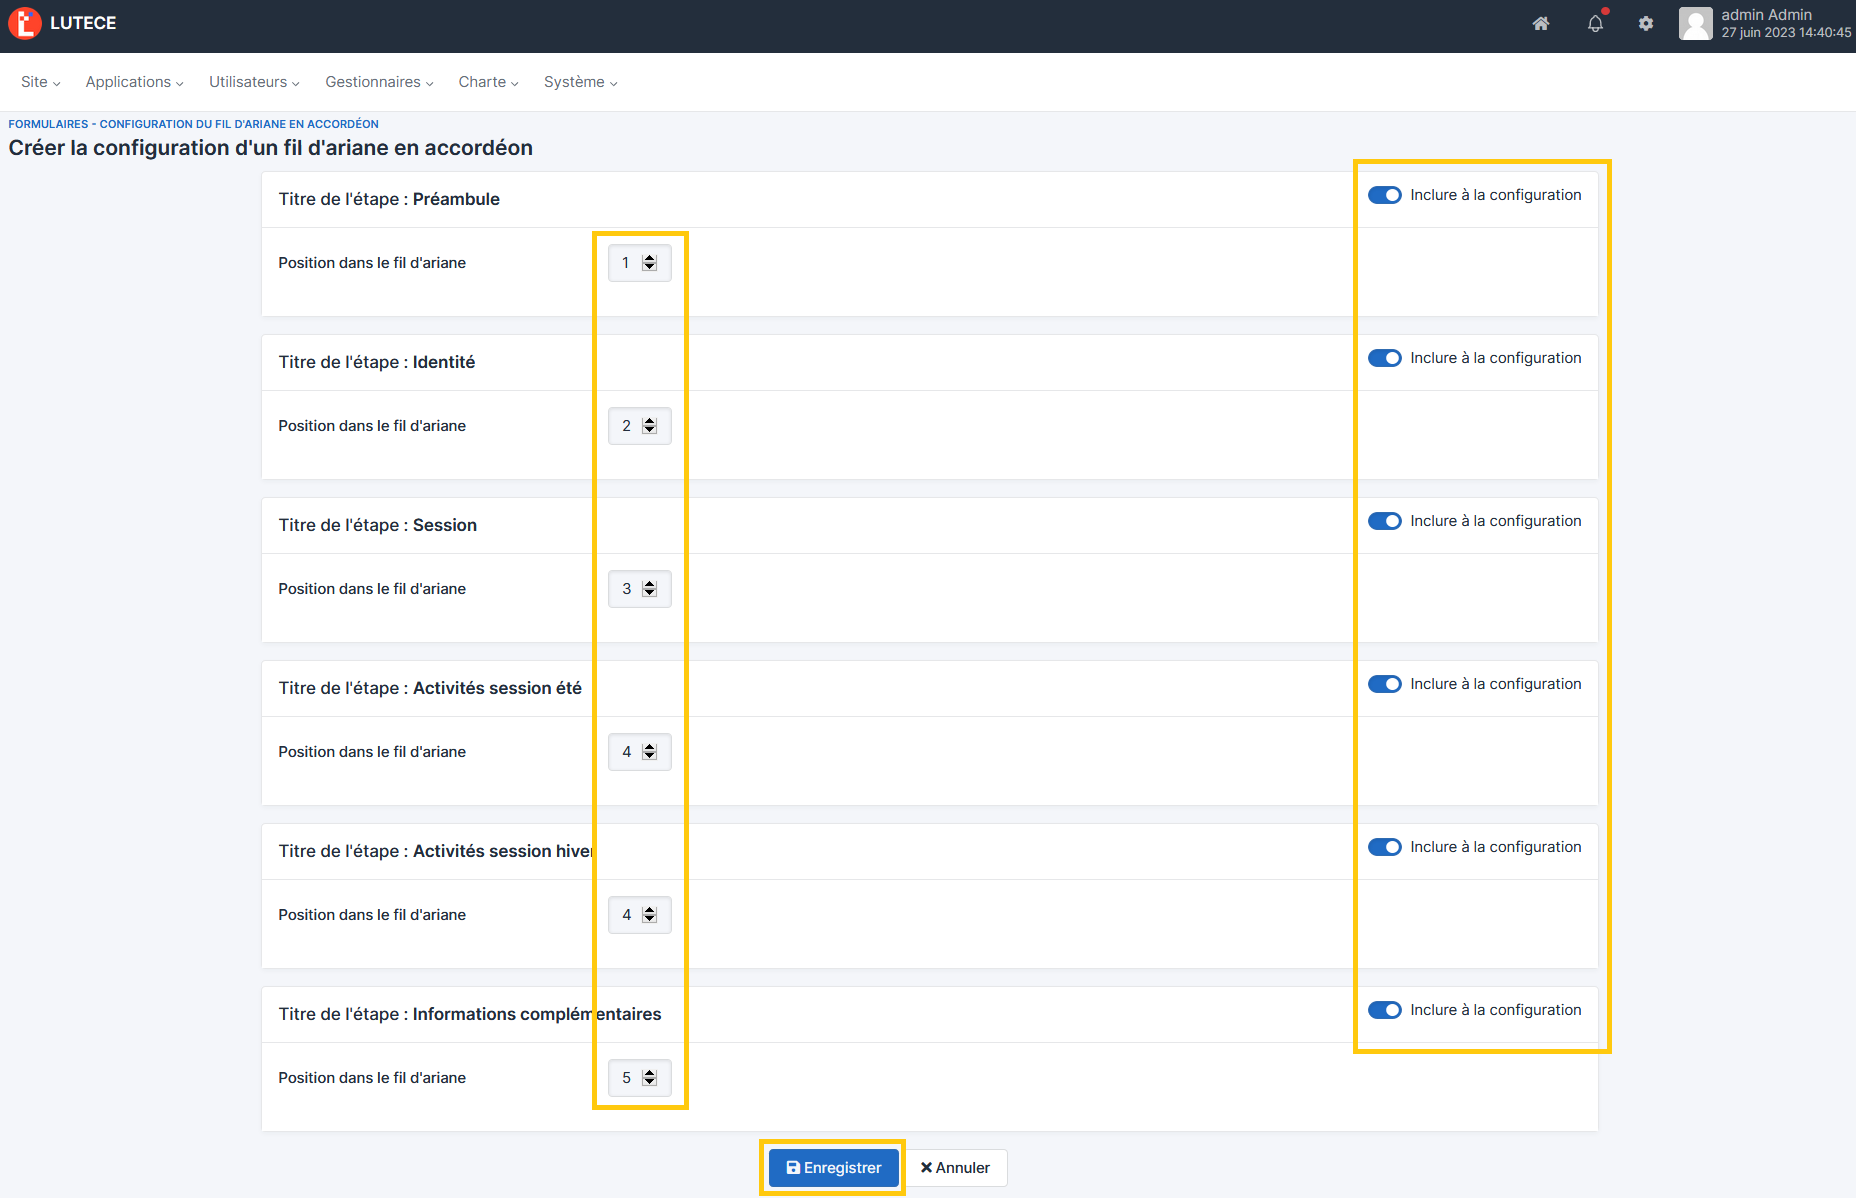Save with the Enregistrer button
This screenshot has height=1198, width=1856.
click(x=833, y=1168)
